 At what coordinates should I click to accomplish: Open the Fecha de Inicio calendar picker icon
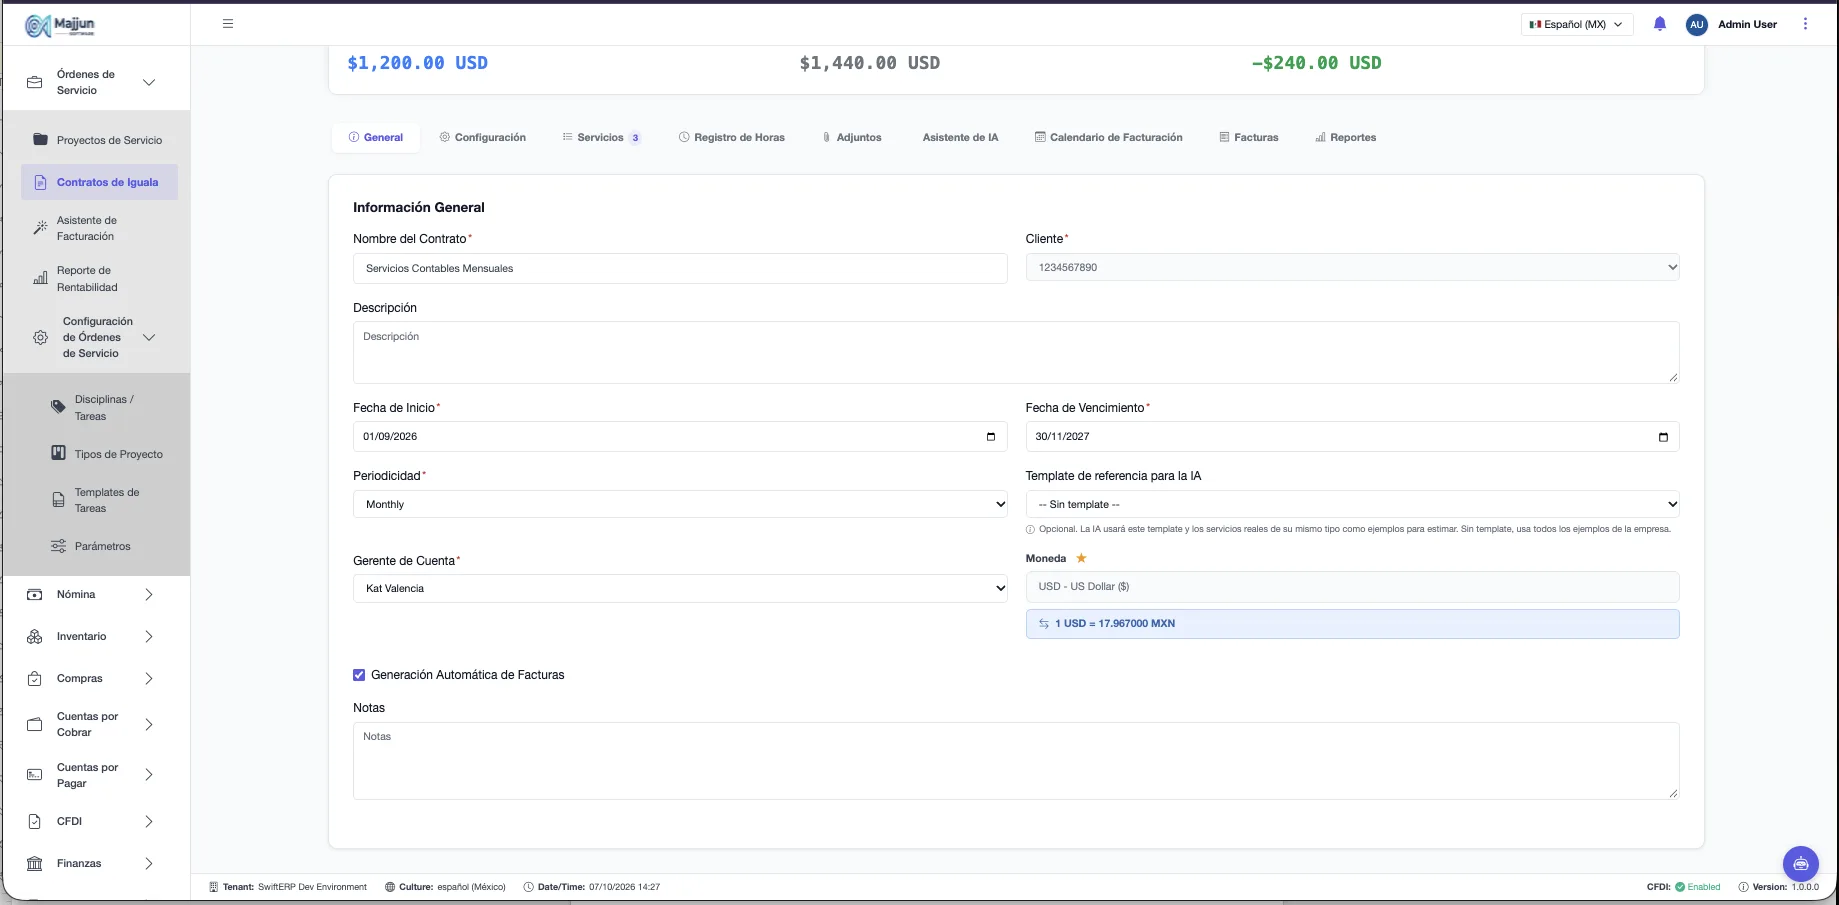tap(991, 437)
